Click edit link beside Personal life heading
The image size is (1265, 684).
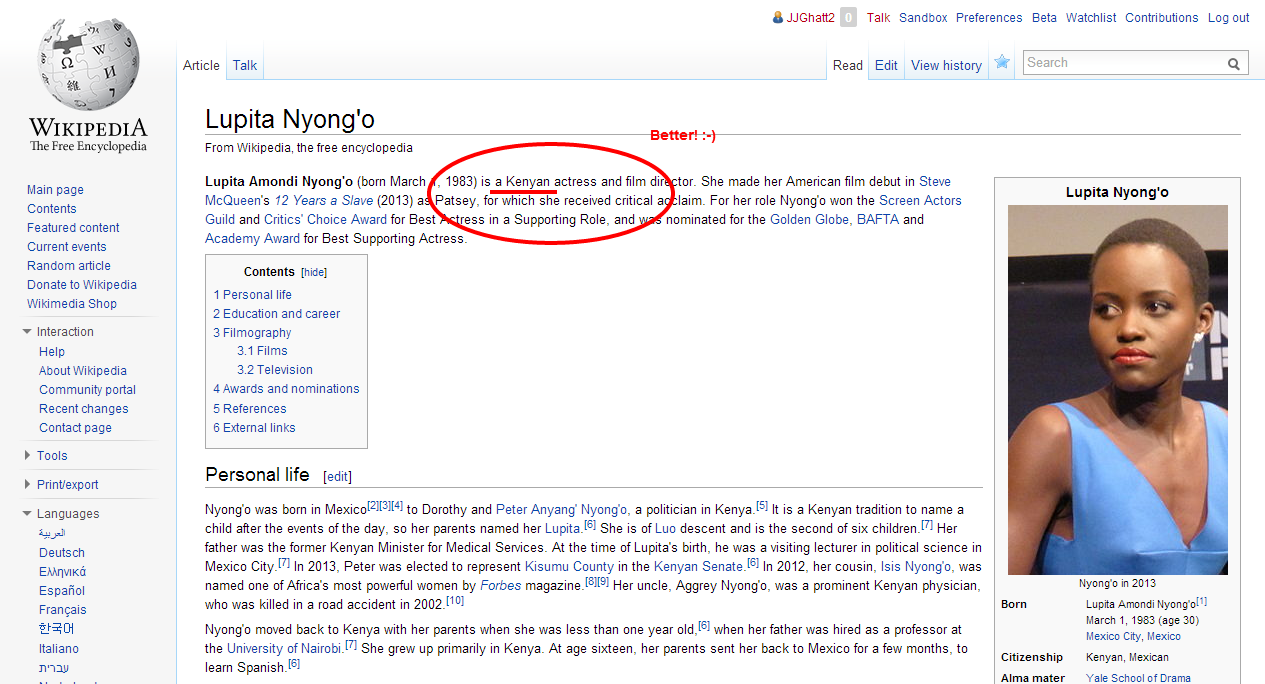pyautogui.click(x=338, y=477)
